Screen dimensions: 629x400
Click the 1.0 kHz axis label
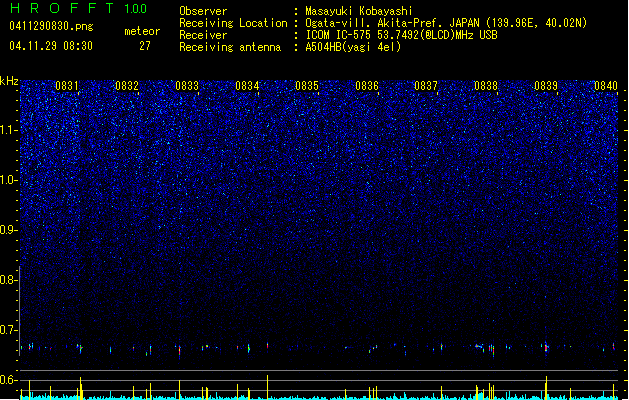coord(9,180)
